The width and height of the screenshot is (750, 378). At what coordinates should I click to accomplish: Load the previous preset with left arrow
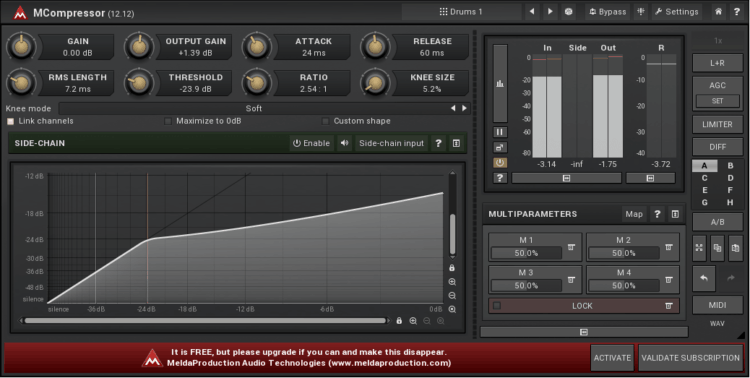click(532, 12)
